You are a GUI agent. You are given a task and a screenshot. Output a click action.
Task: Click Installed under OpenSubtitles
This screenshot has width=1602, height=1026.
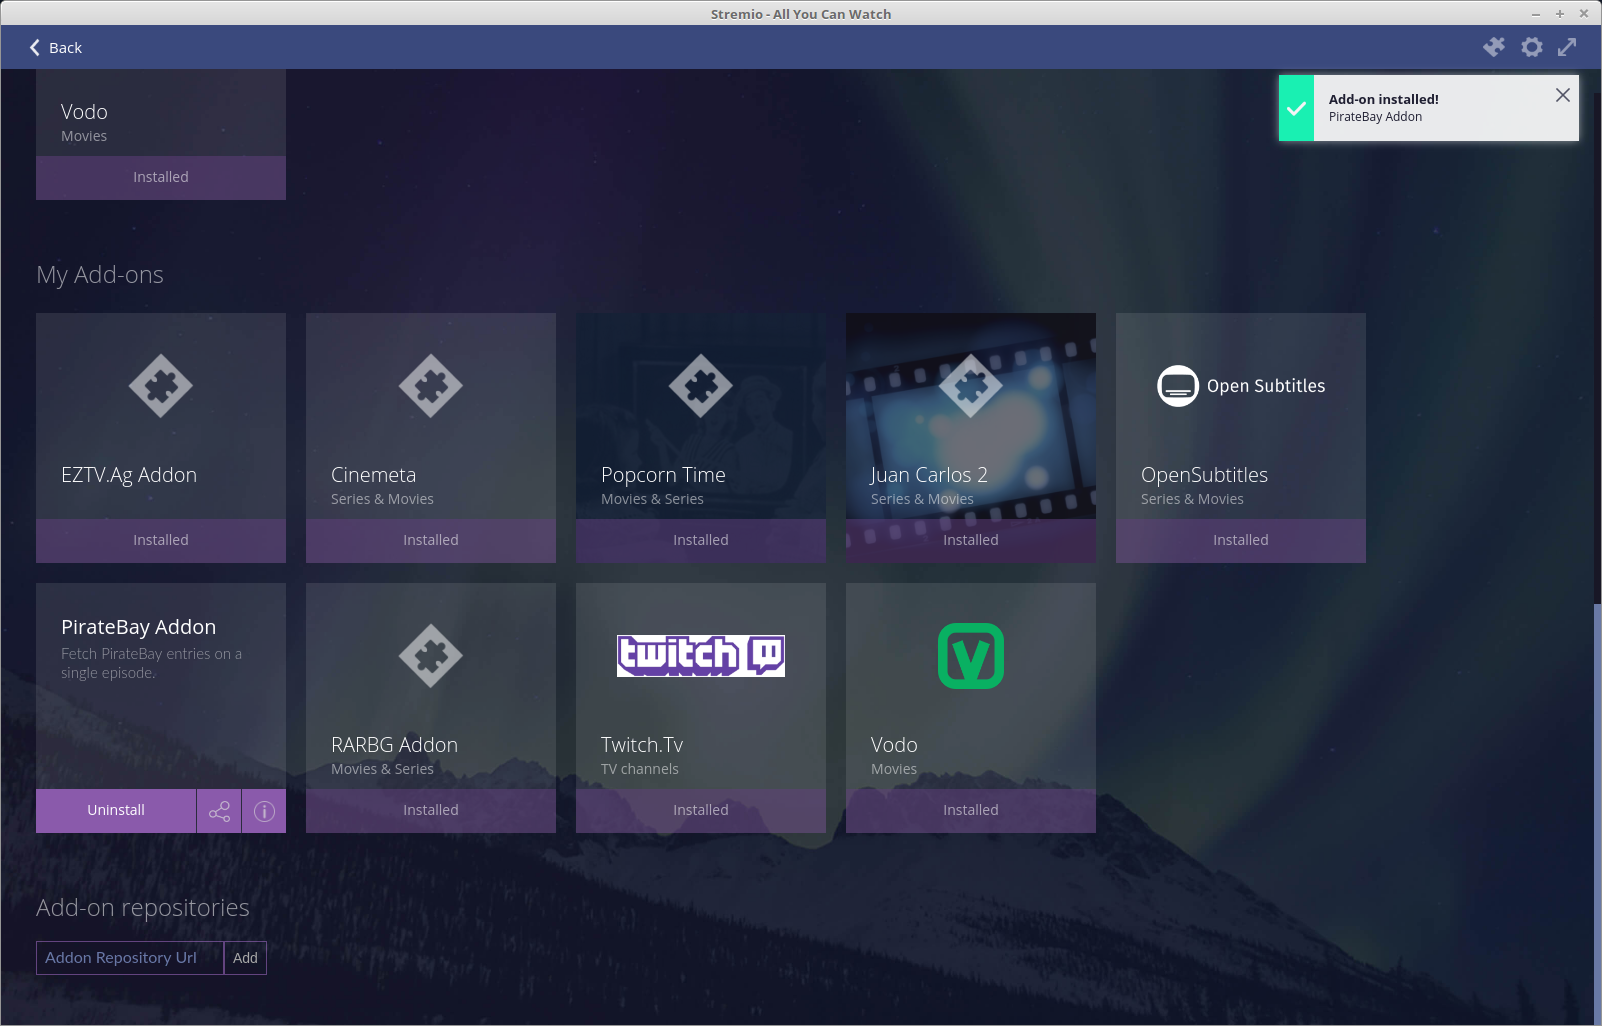1241,540
